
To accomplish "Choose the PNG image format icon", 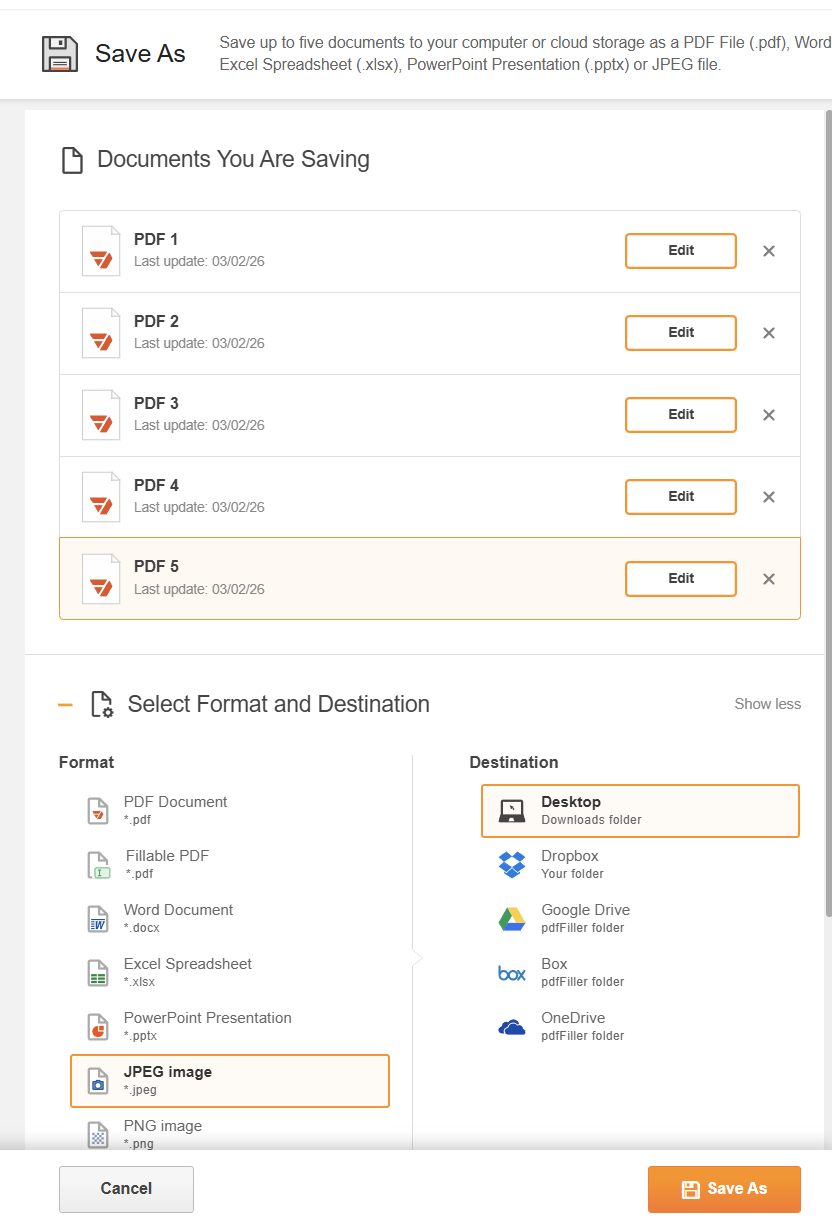I will [97, 1134].
